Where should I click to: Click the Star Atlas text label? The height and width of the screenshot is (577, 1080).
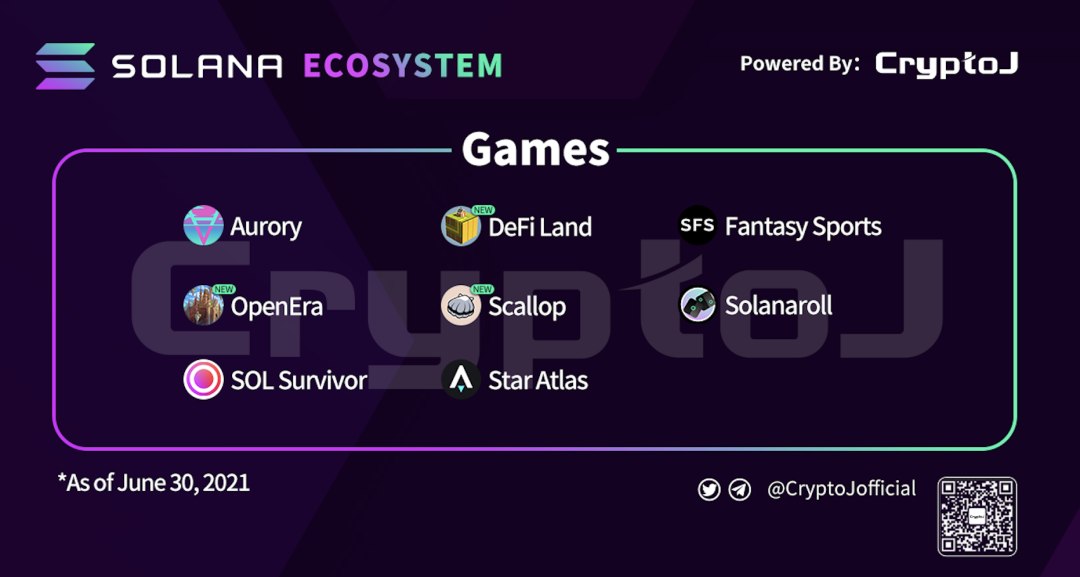pos(538,380)
